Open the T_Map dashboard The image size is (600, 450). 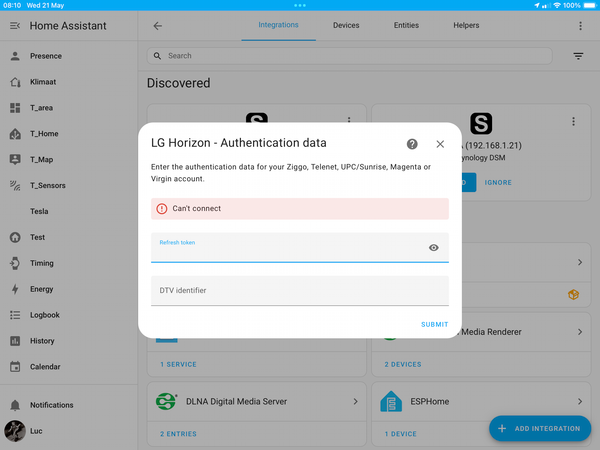point(68,160)
